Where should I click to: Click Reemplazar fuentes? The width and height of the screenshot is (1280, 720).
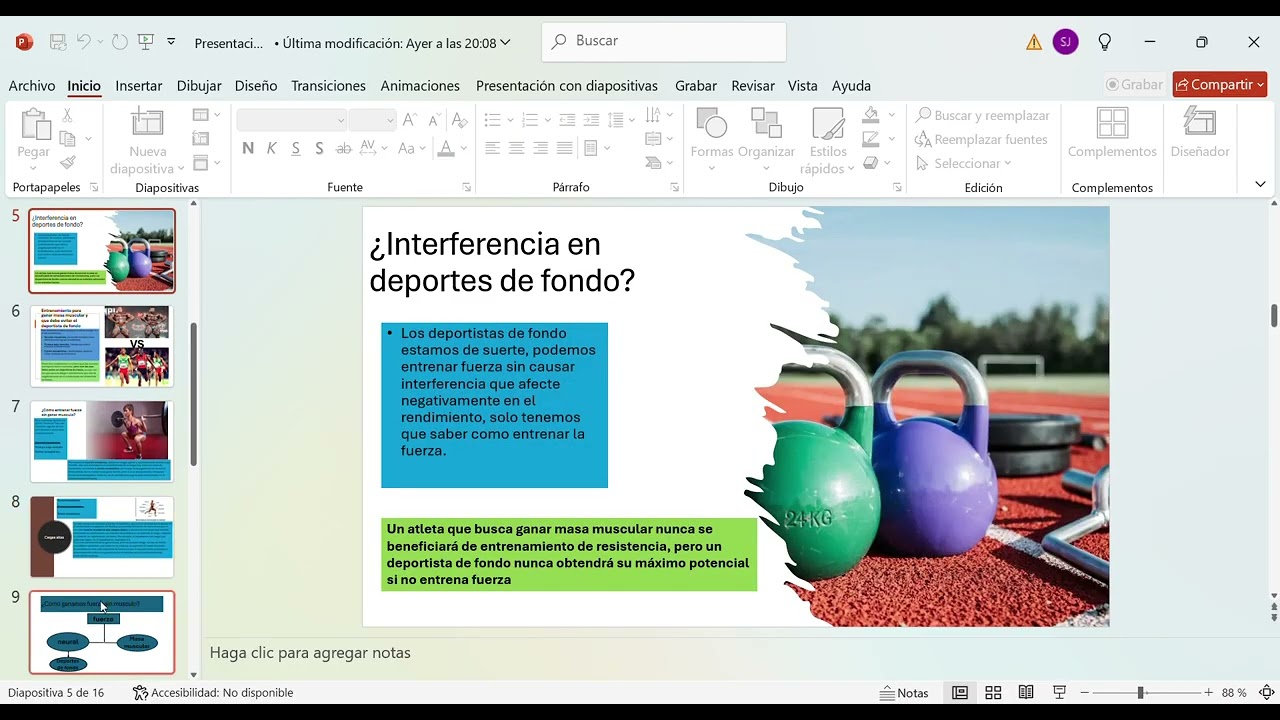pos(981,139)
